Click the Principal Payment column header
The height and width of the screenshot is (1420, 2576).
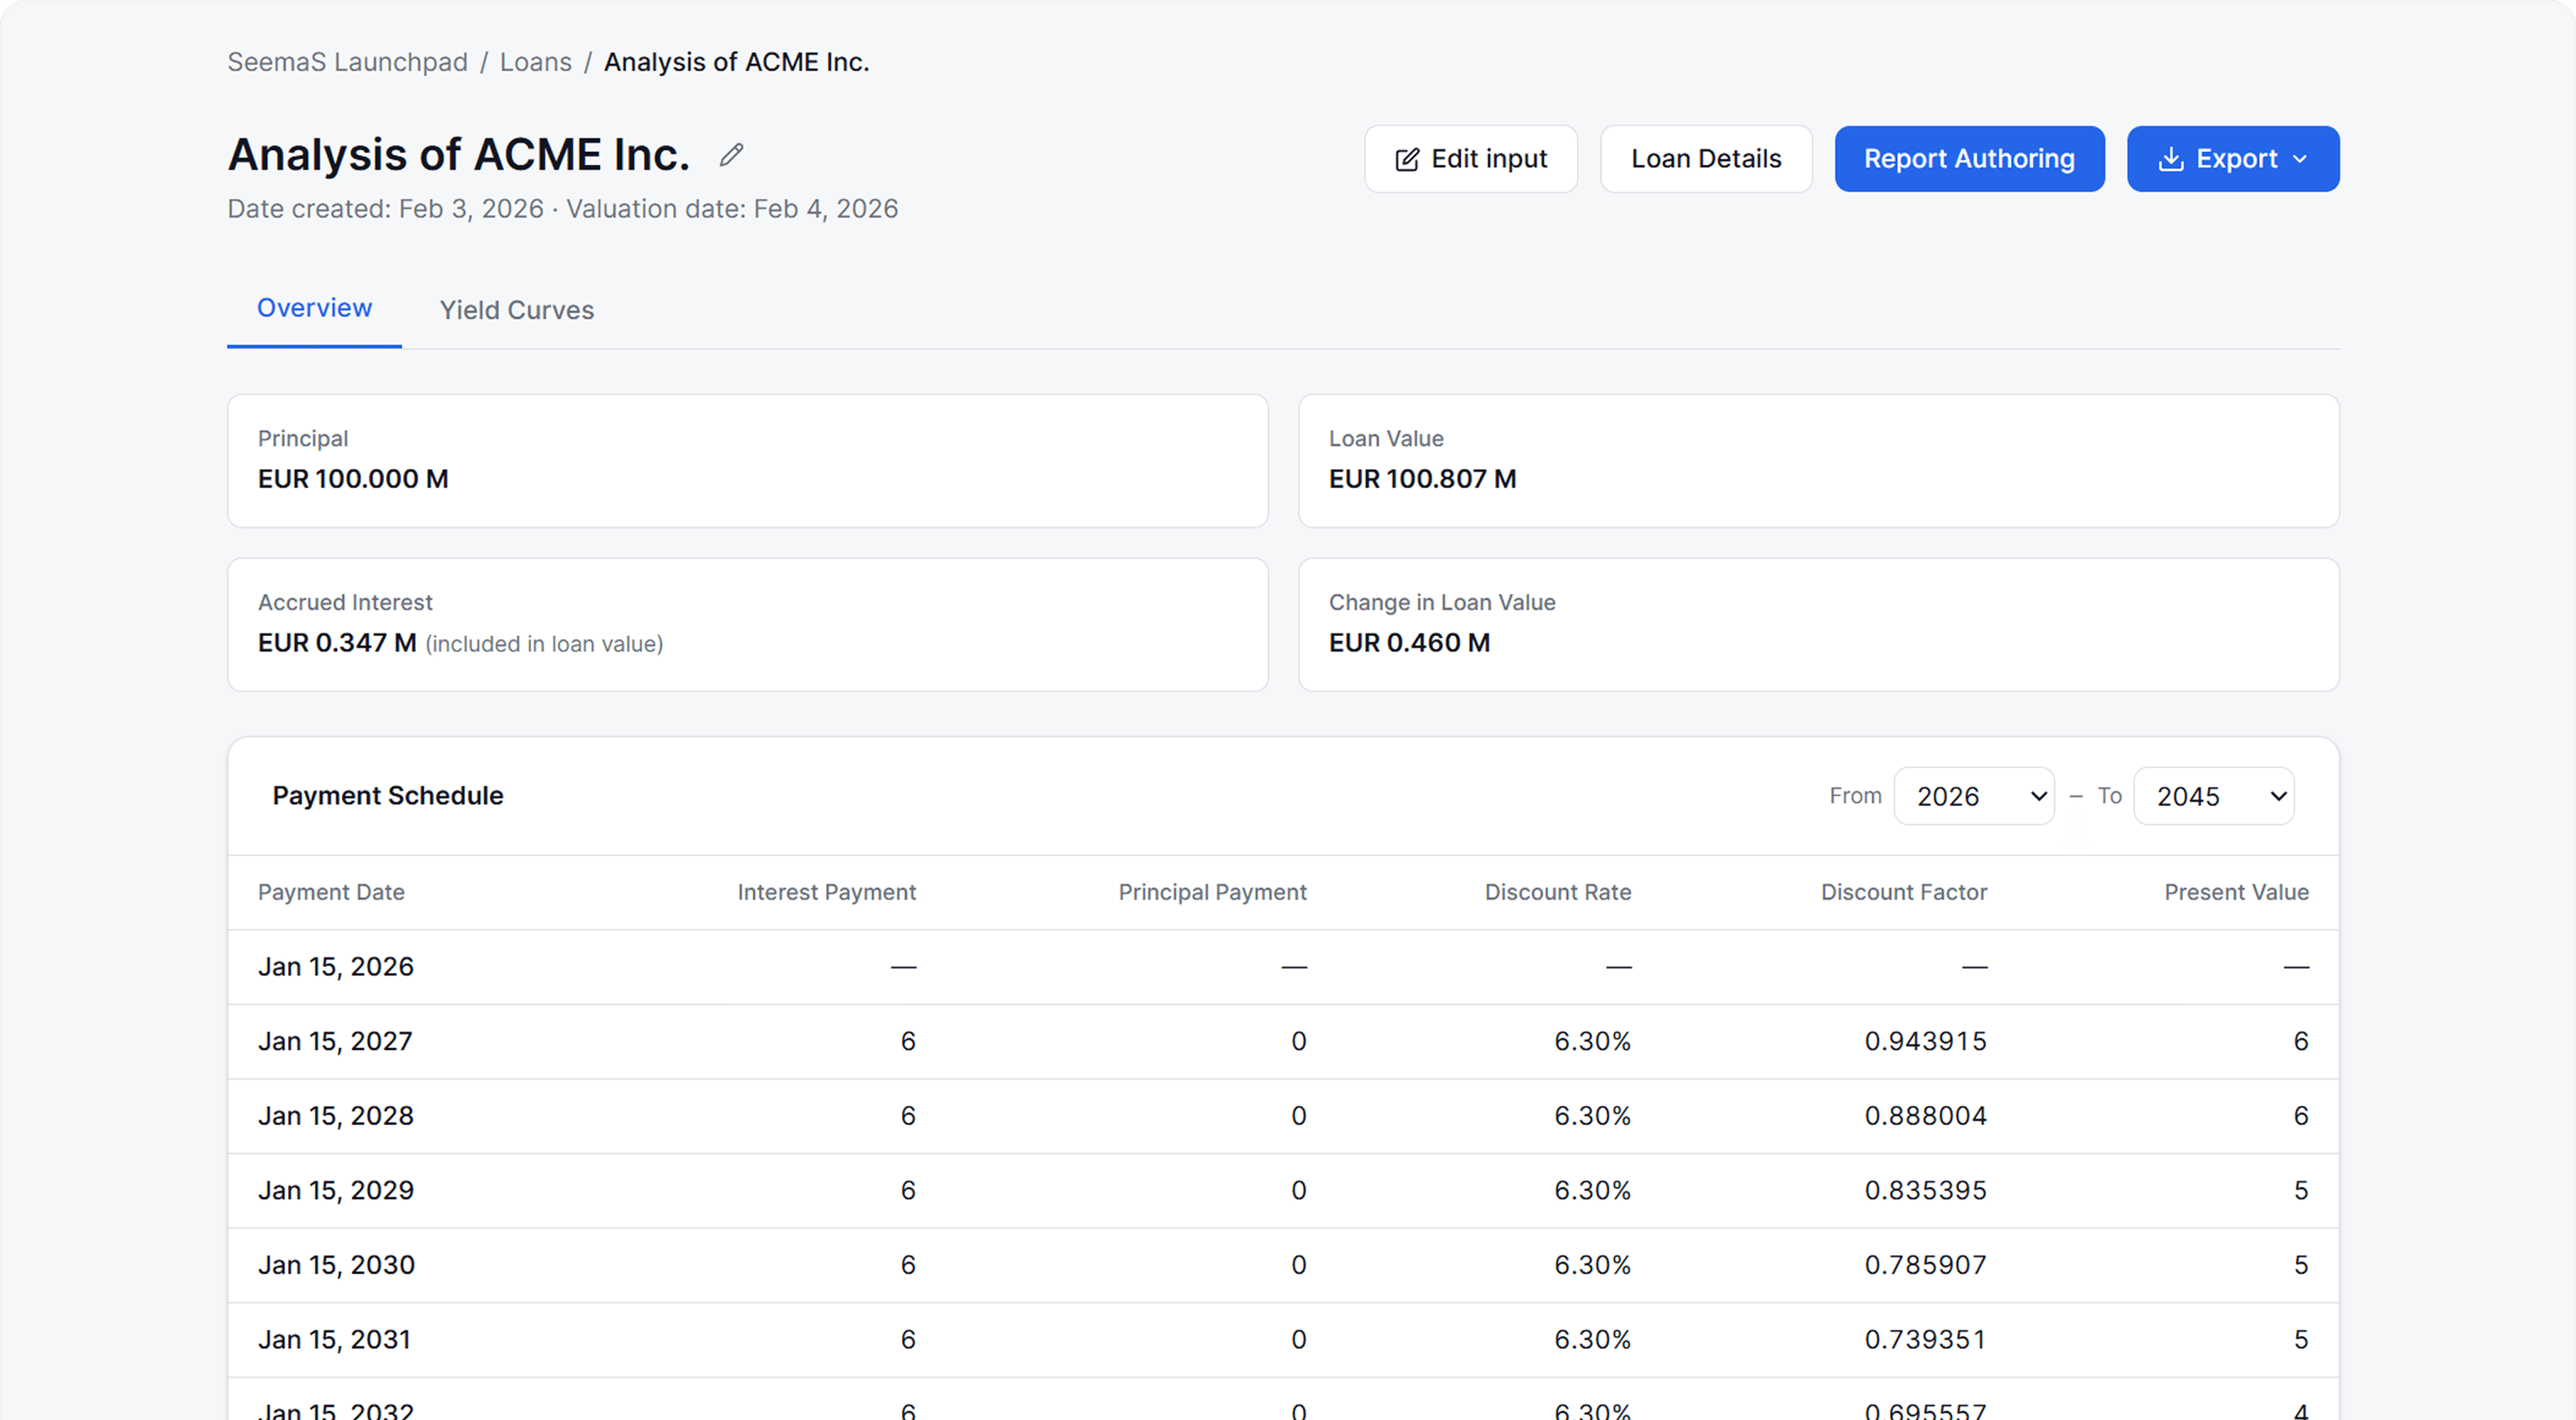point(1212,892)
